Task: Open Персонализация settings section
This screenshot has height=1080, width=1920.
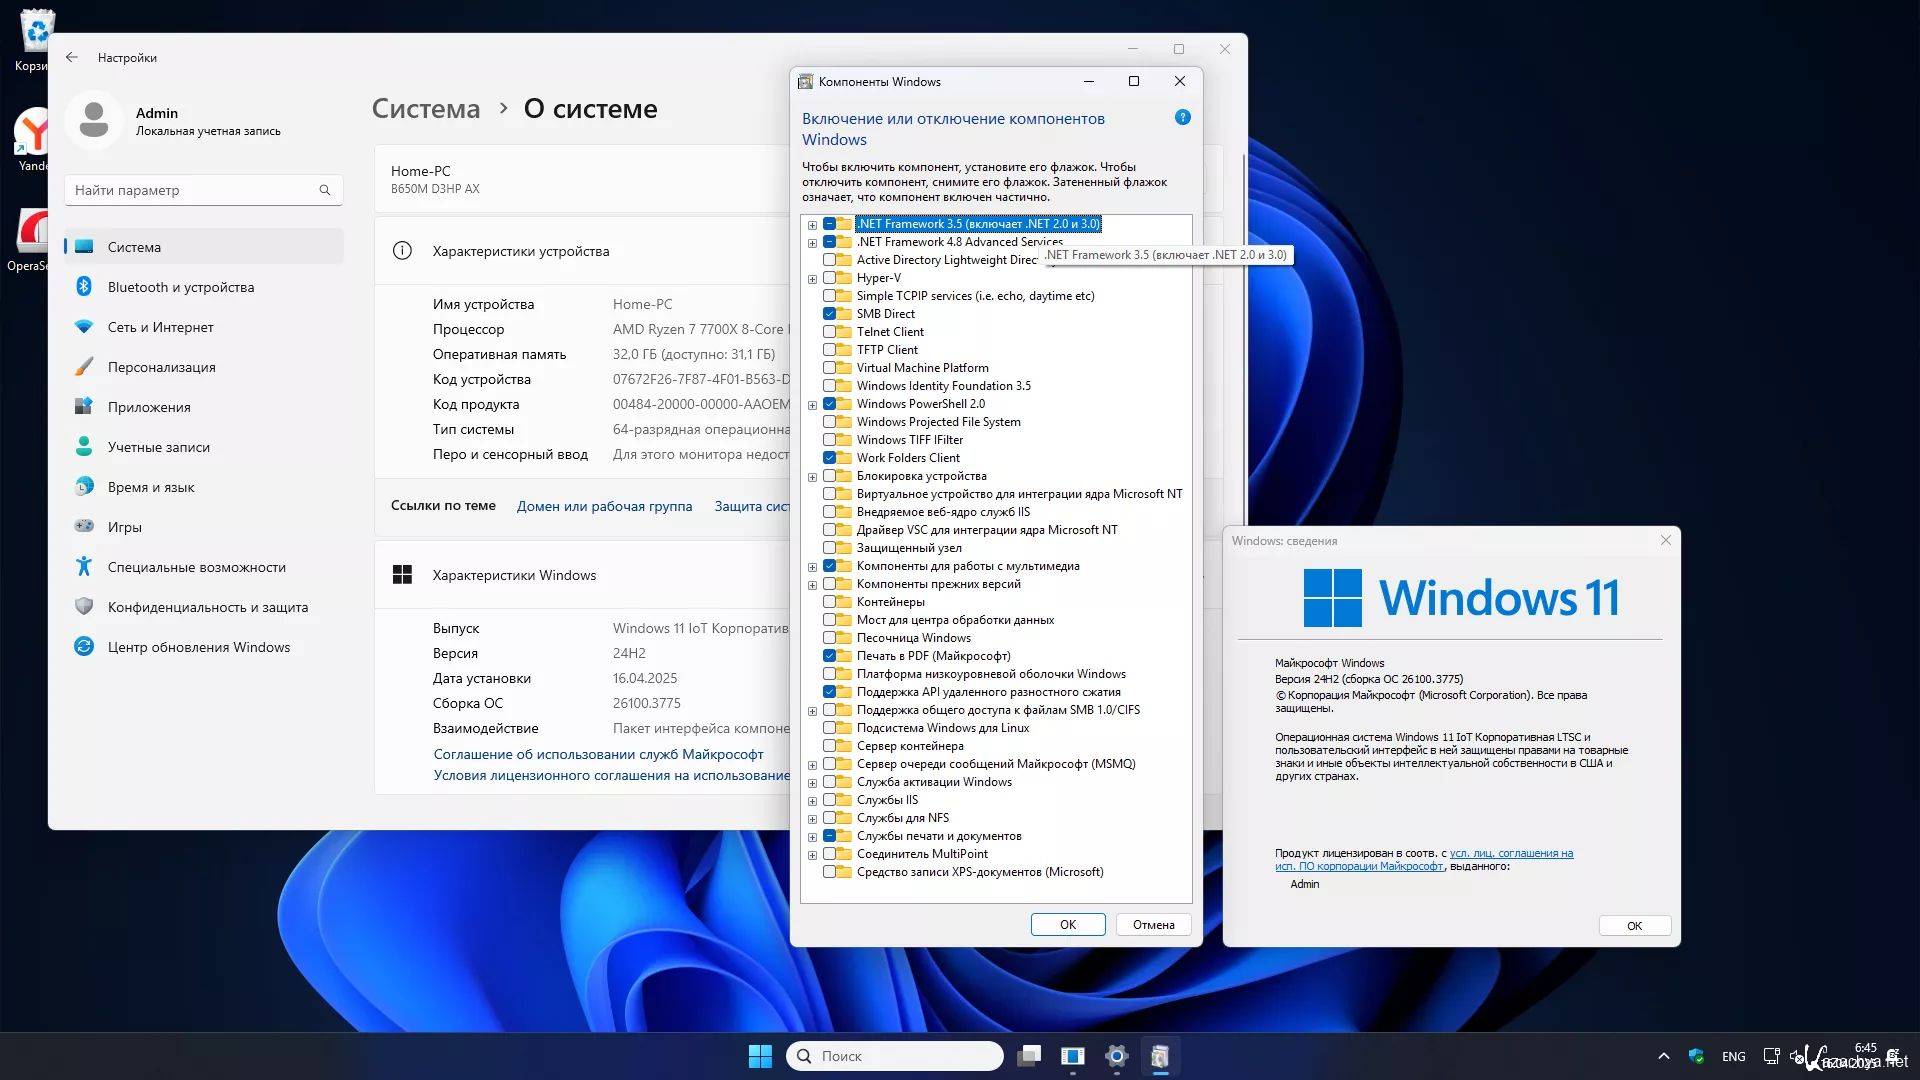Action: coord(161,367)
